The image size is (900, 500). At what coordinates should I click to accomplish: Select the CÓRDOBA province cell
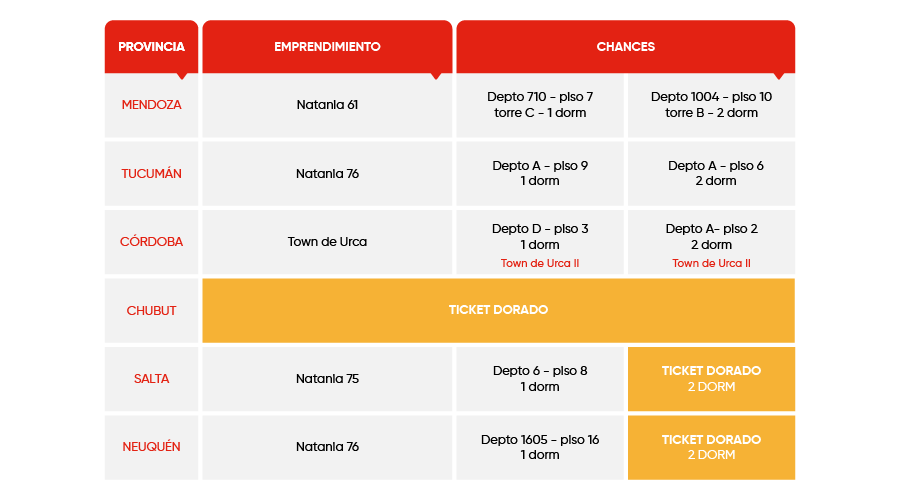coord(152,242)
